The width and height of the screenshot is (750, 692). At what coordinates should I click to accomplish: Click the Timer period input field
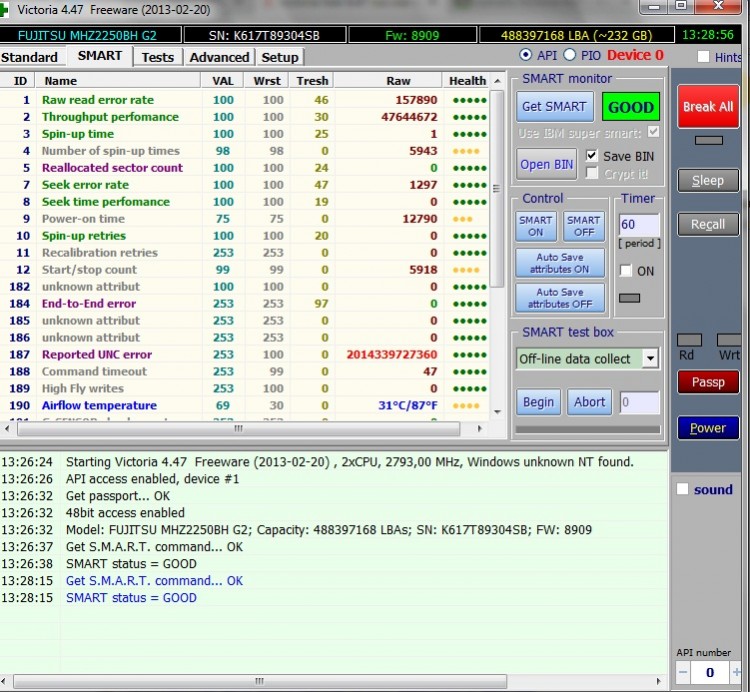coord(639,226)
